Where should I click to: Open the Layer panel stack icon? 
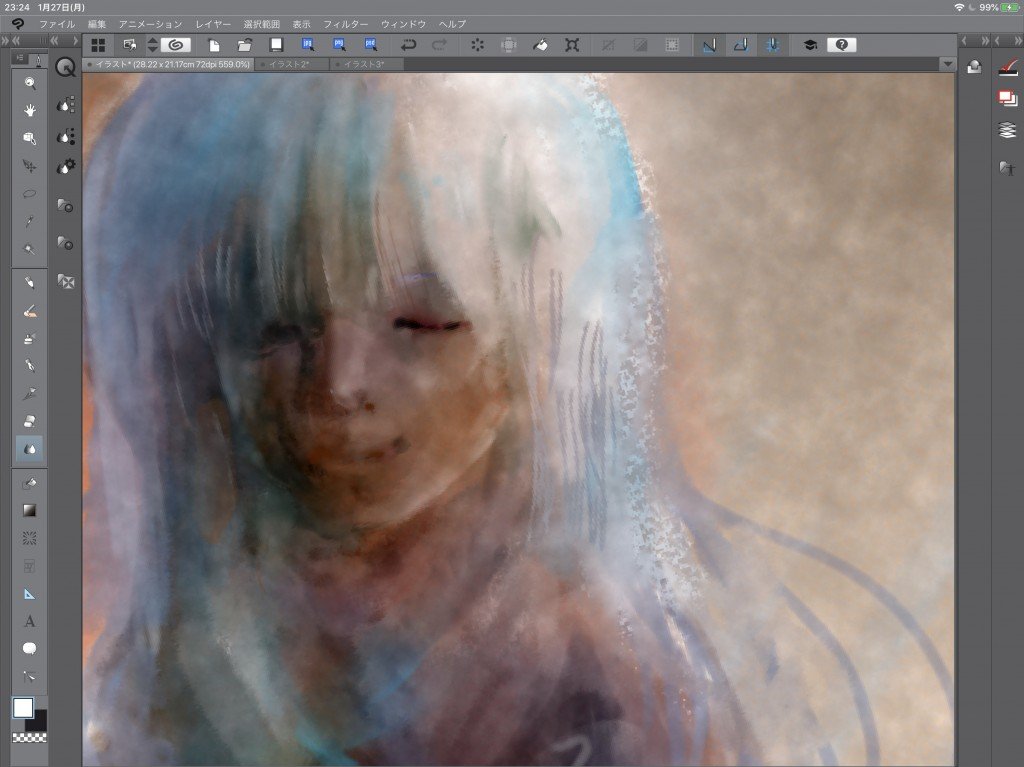(1007, 130)
